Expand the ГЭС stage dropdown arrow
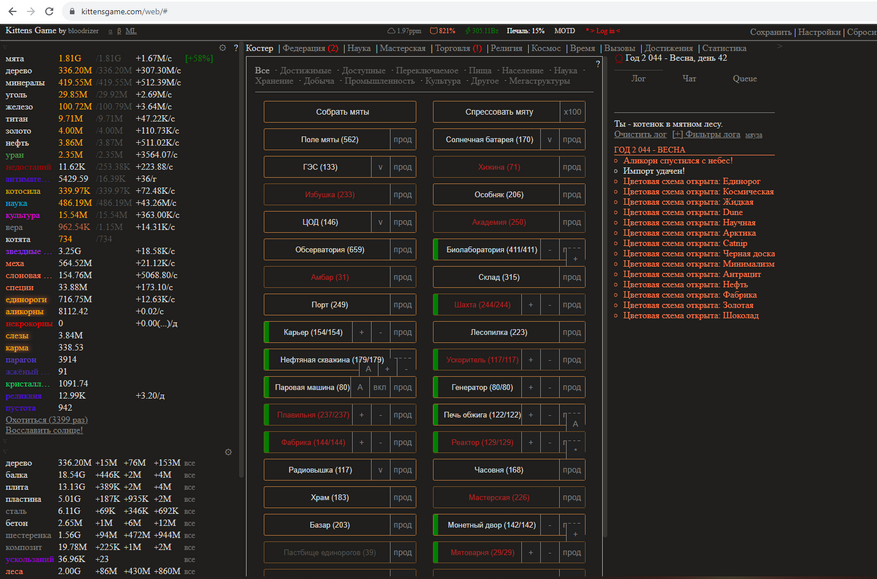 pyautogui.click(x=380, y=167)
